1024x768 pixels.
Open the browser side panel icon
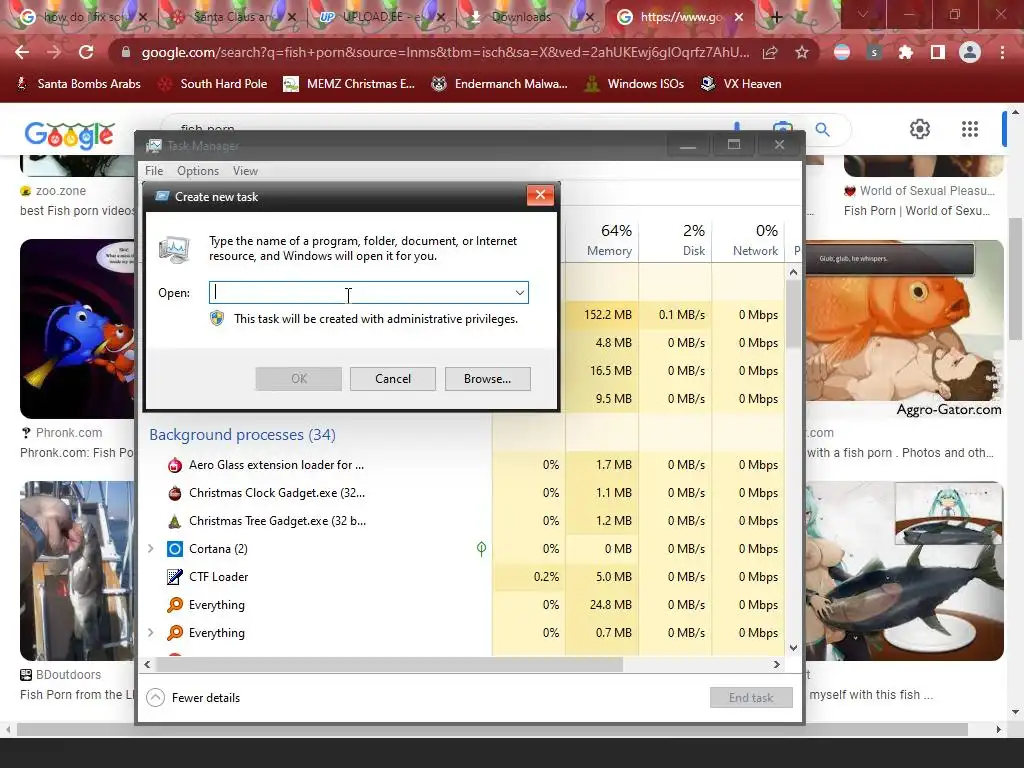[x=938, y=52]
